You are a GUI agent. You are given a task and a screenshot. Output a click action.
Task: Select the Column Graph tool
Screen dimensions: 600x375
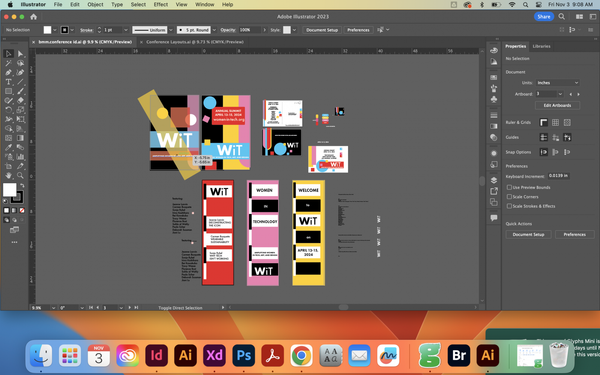tap(20, 157)
